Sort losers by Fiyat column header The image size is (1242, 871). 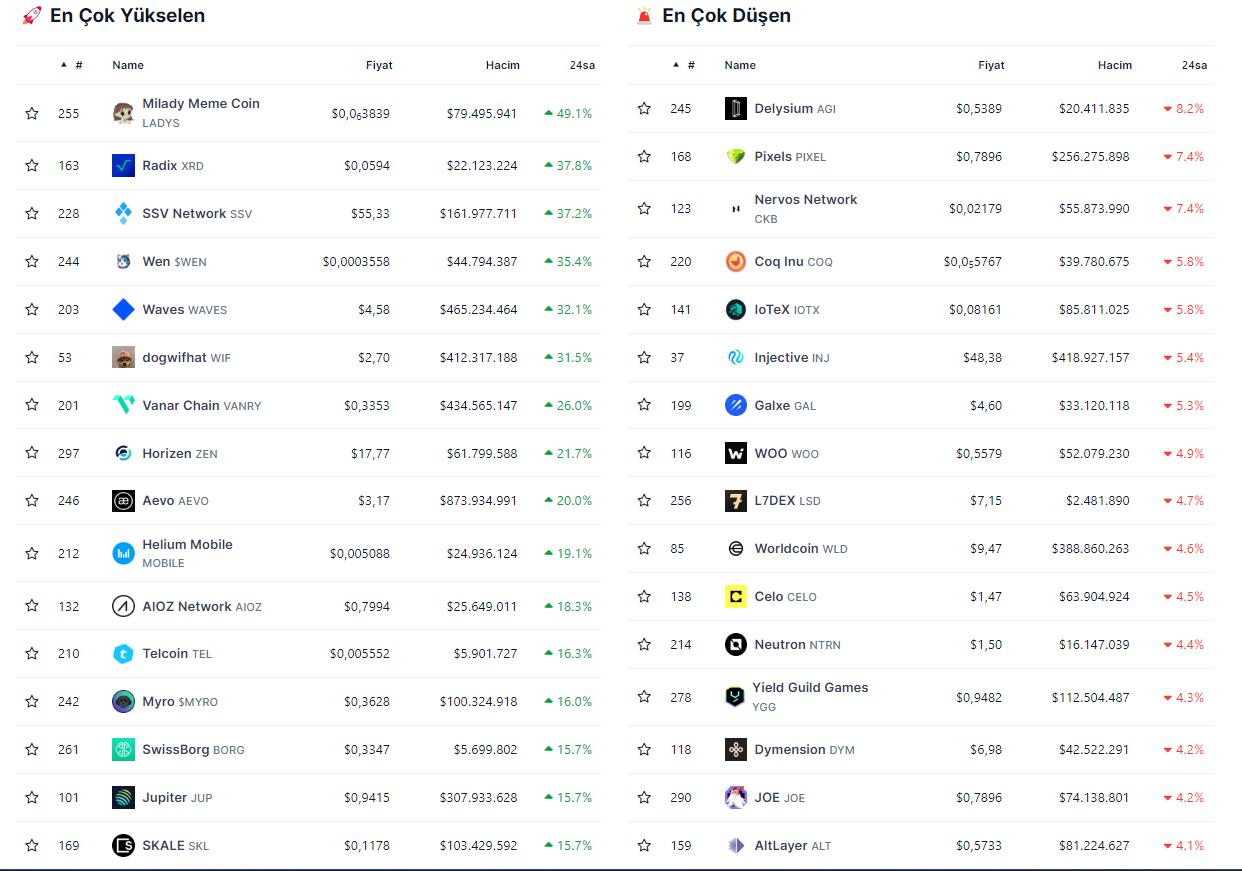click(990, 65)
